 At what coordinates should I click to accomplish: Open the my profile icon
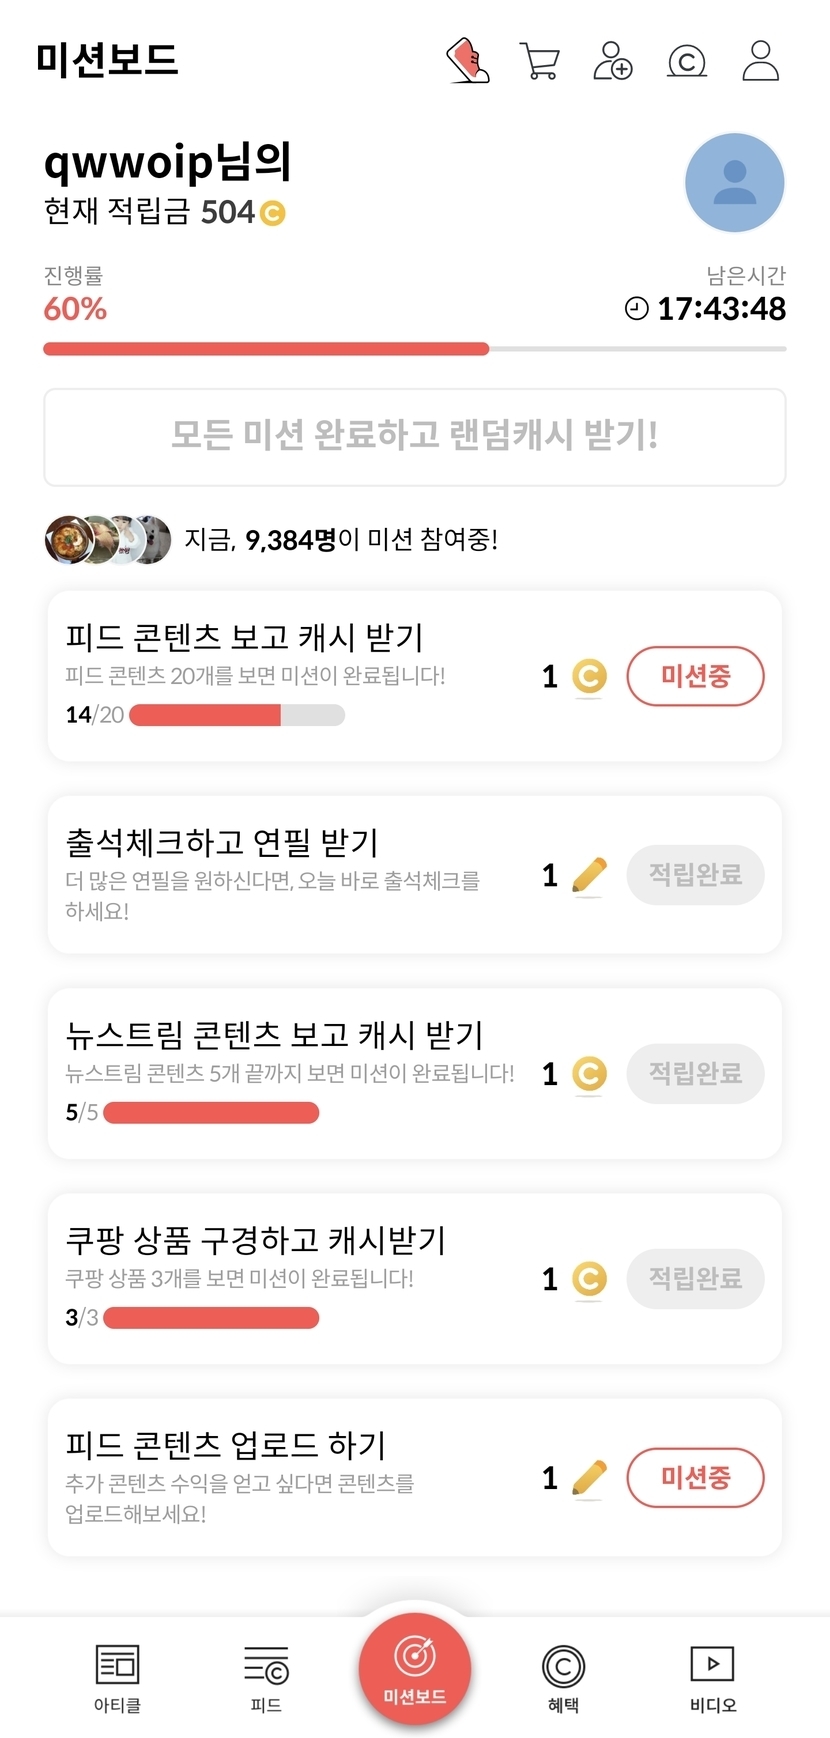pos(761,61)
